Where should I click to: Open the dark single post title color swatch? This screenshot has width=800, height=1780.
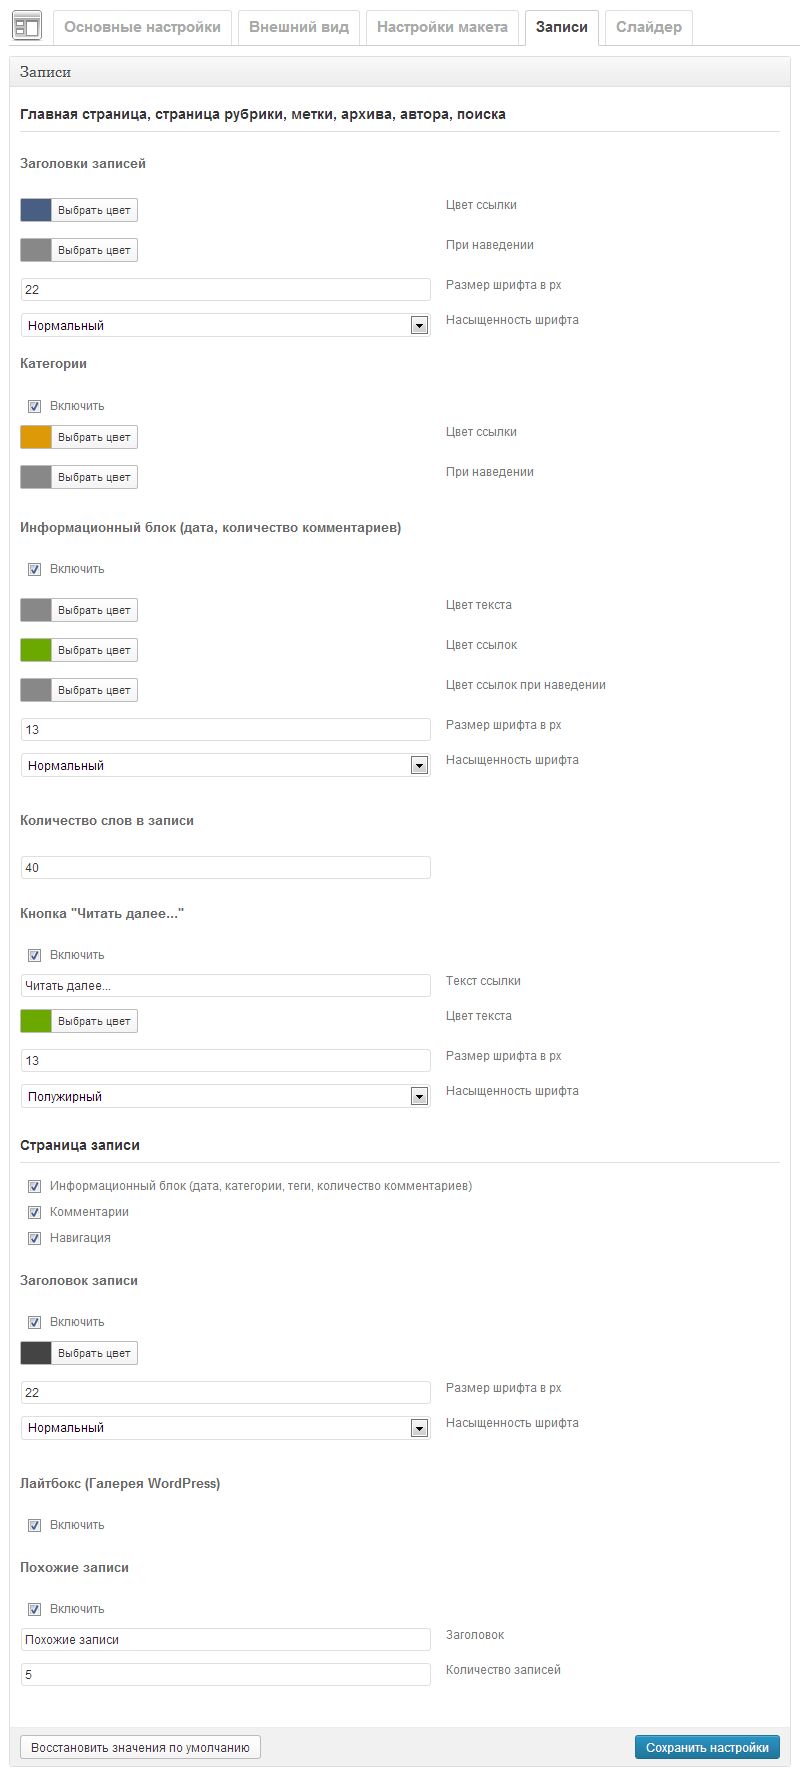click(36, 1353)
